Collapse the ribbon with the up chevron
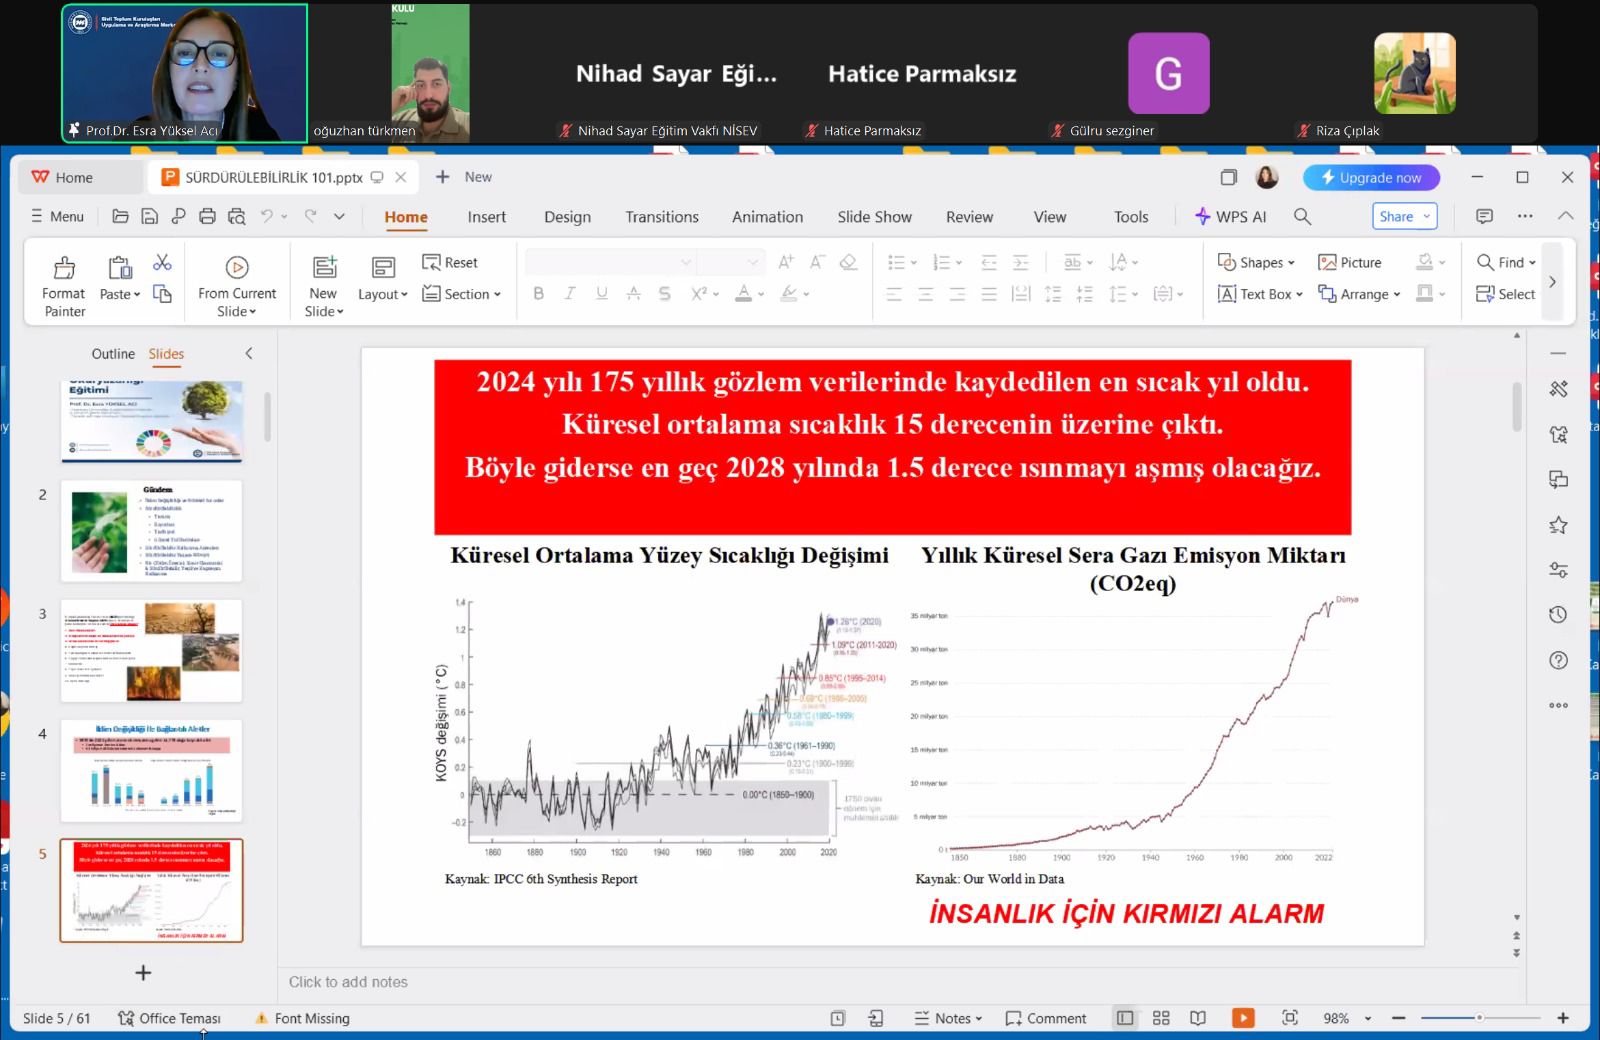This screenshot has width=1600, height=1040. coord(1565,216)
